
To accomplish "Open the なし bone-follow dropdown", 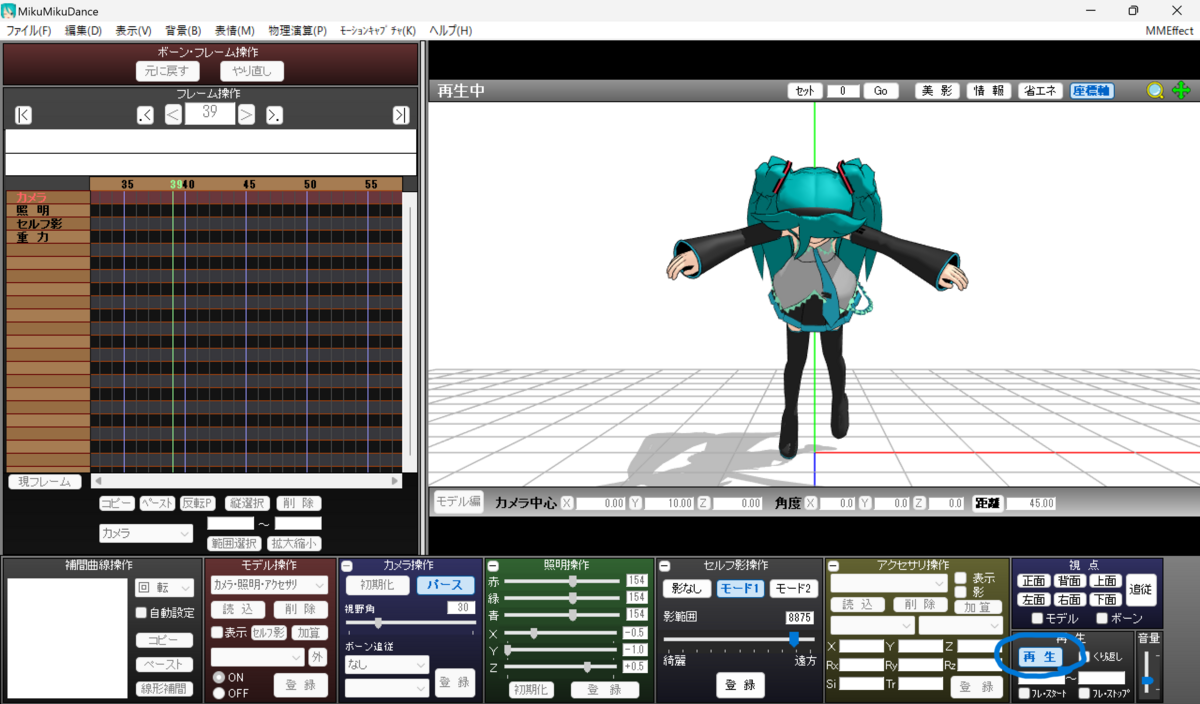I will tap(386, 664).
